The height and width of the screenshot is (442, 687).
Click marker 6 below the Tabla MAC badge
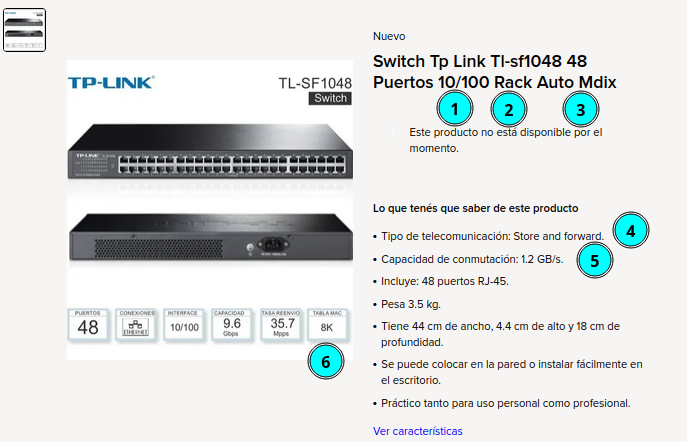coord(326,362)
